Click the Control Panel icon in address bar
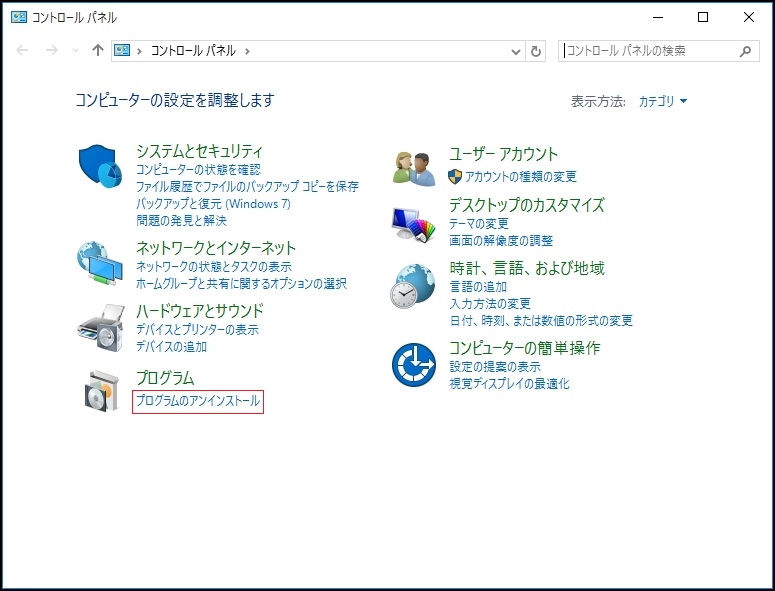775x591 pixels. tap(122, 50)
